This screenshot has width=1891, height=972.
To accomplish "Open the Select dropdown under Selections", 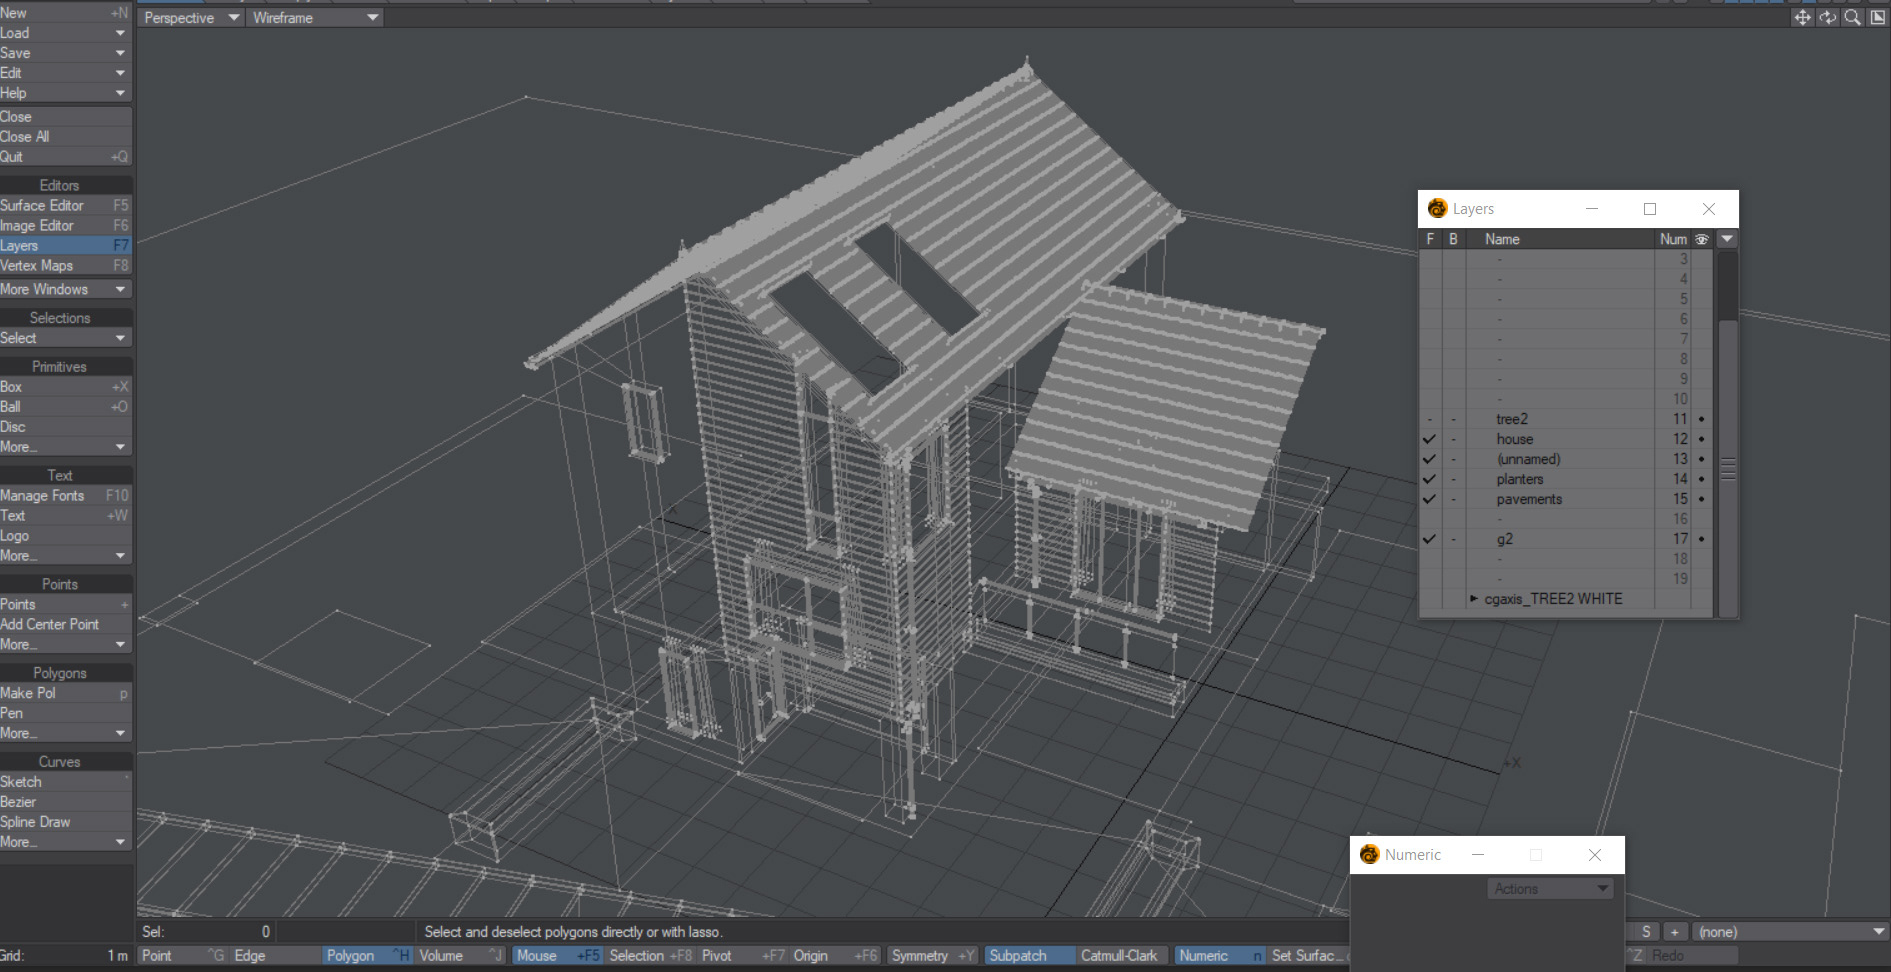I will 66,338.
